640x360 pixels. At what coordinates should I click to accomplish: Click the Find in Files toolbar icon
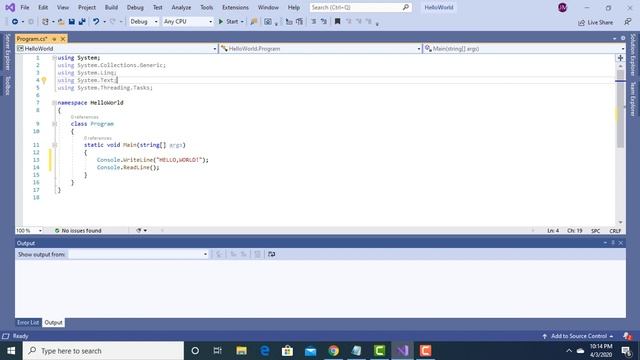(254, 22)
